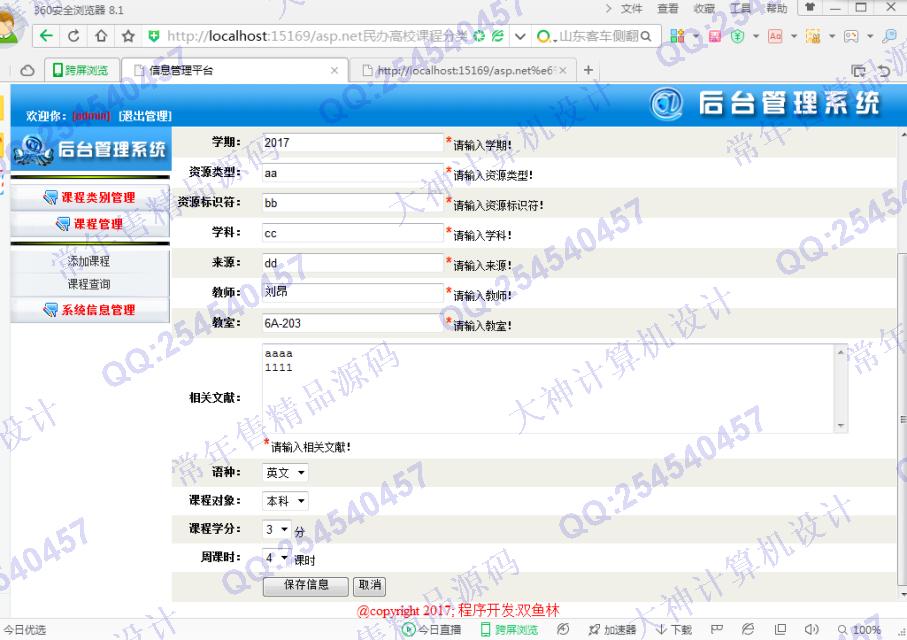
Task: Bookmark the page with the star icon
Action: [x=128, y=36]
